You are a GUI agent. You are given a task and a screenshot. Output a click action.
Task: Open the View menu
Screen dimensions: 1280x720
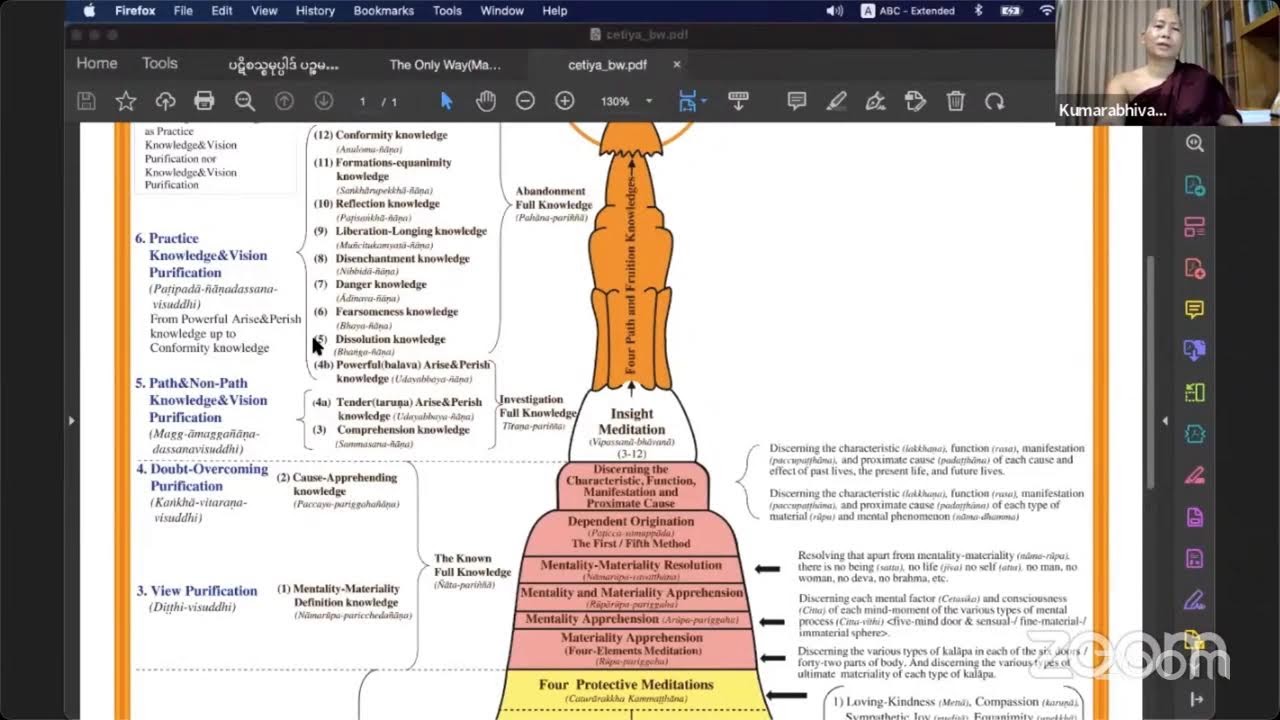pos(264,11)
